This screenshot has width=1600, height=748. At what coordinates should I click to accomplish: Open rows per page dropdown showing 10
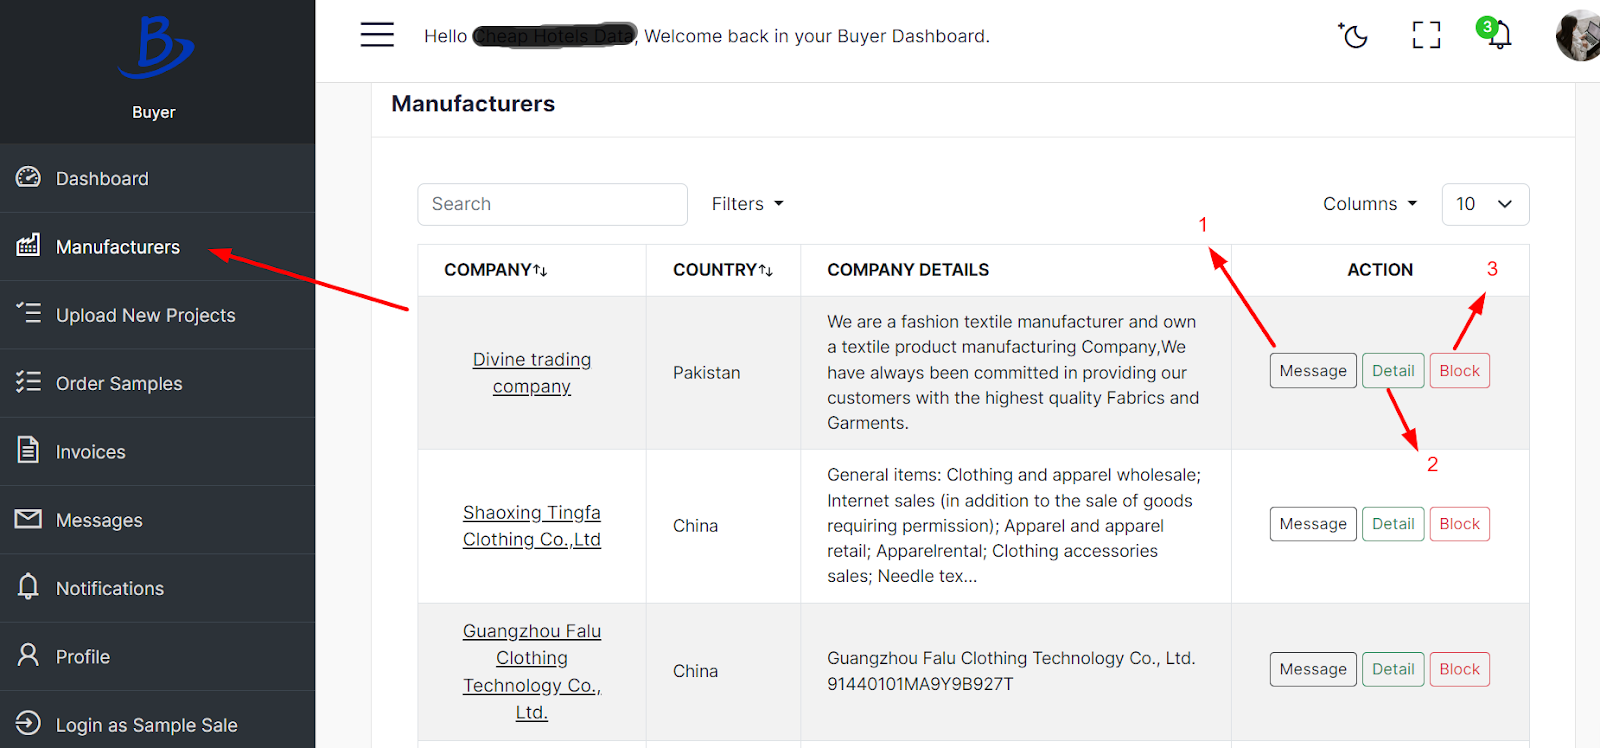click(x=1485, y=204)
